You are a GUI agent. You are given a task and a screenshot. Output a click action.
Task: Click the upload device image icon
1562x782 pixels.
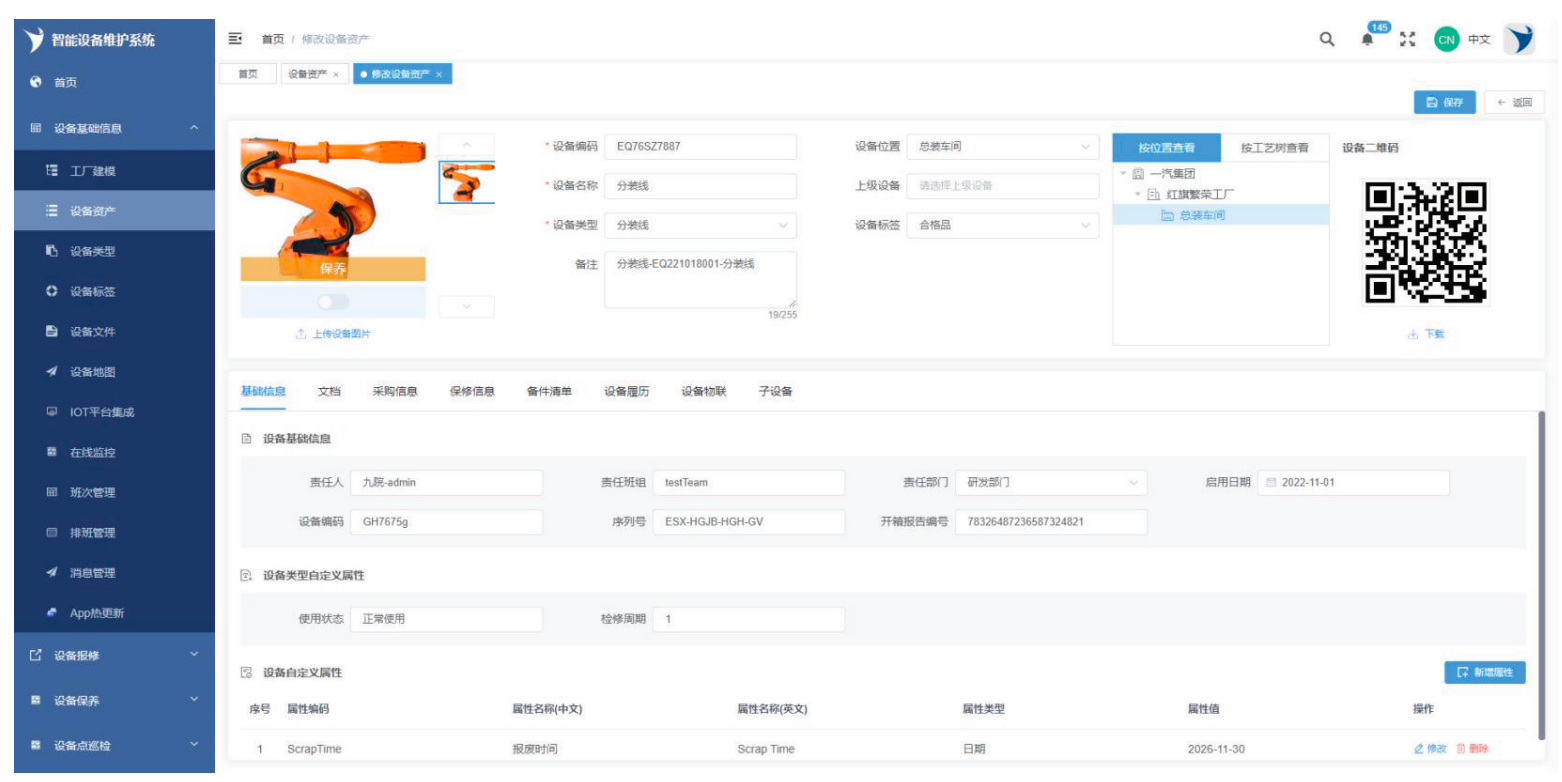coord(300,334)
